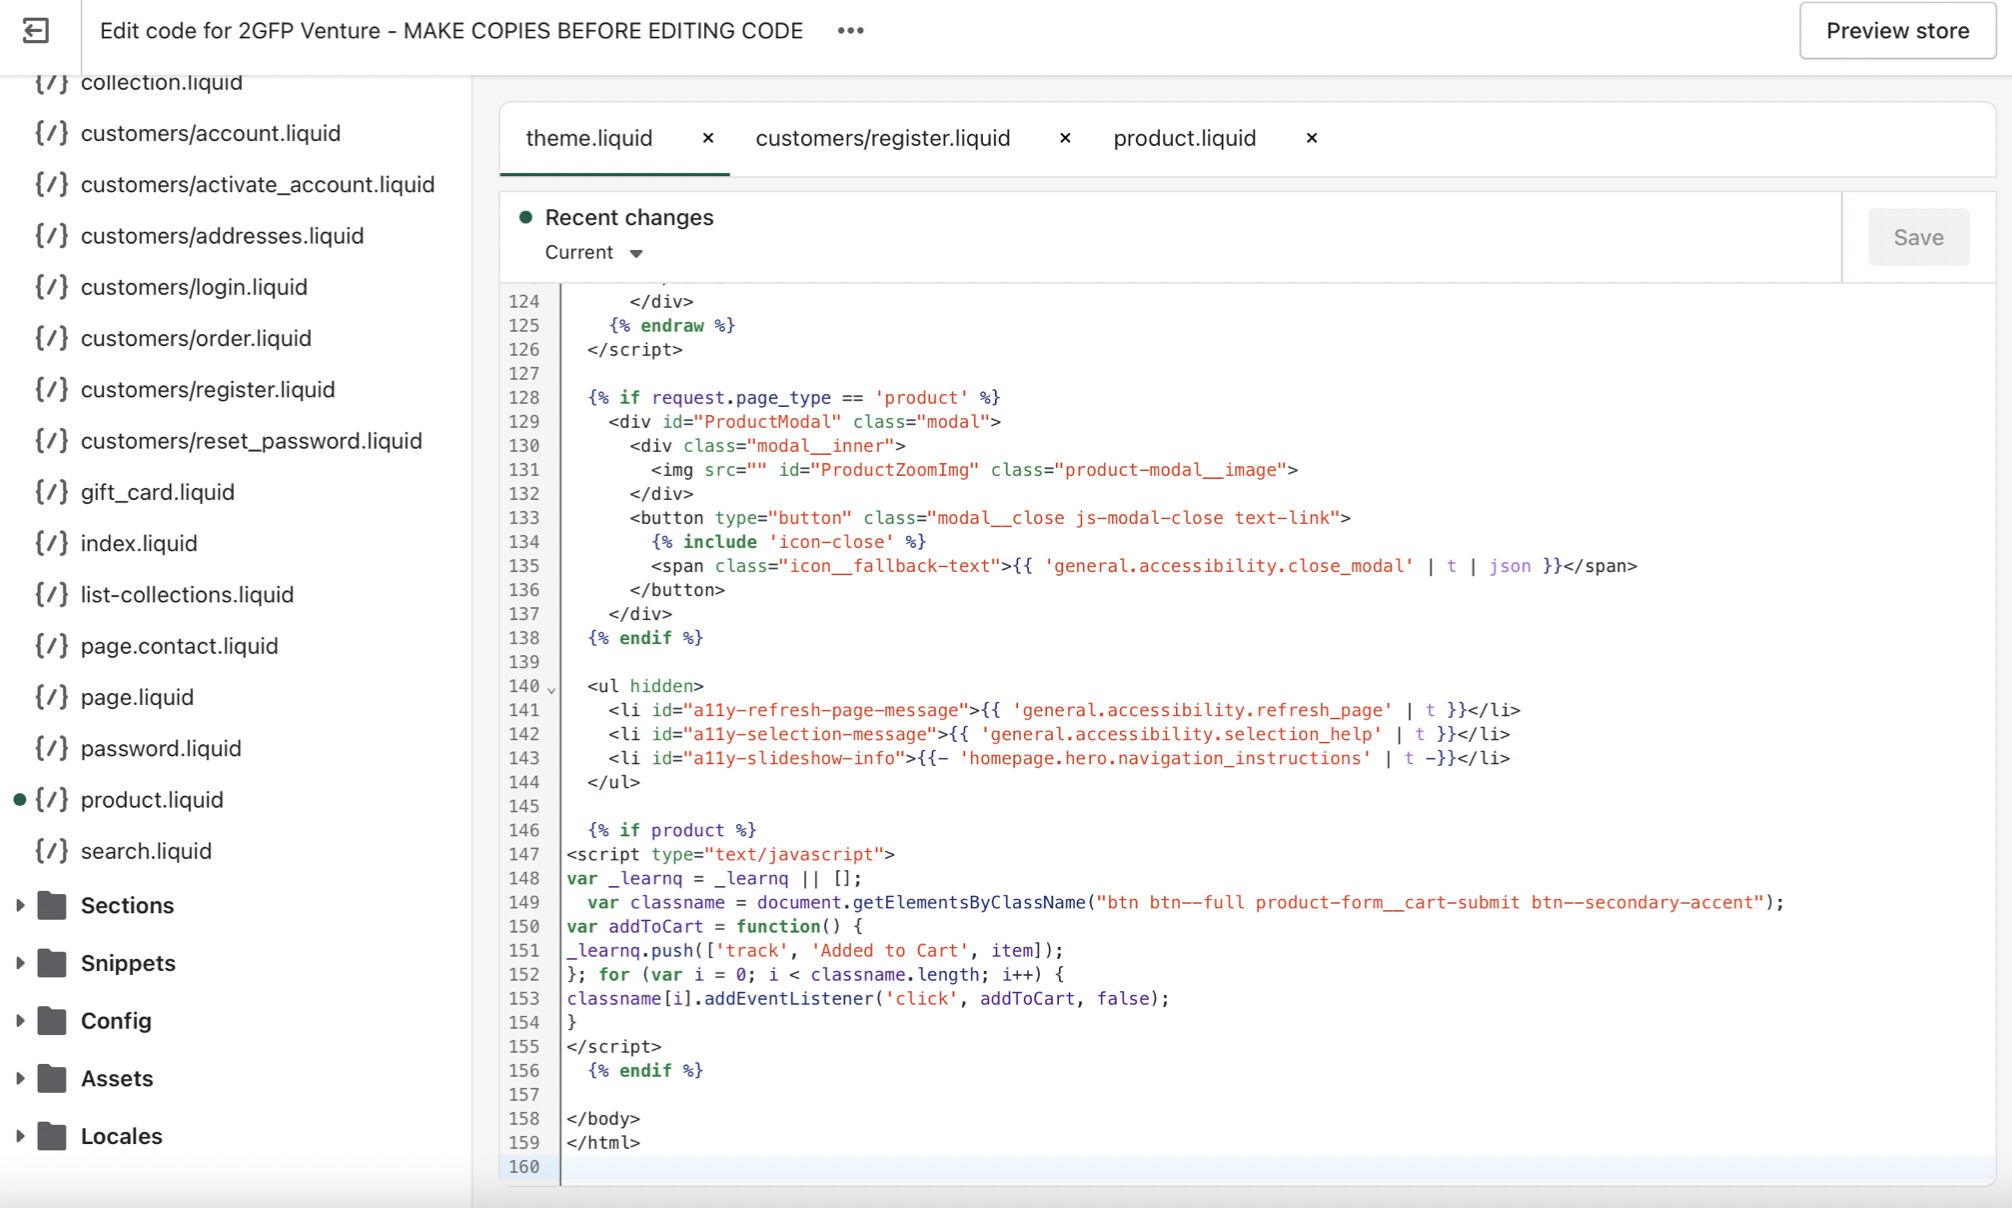The width and height of the screenshot is (2012, 1208).
Task: Expand the Snippets folder arrow
Action: tap(20, 963)
